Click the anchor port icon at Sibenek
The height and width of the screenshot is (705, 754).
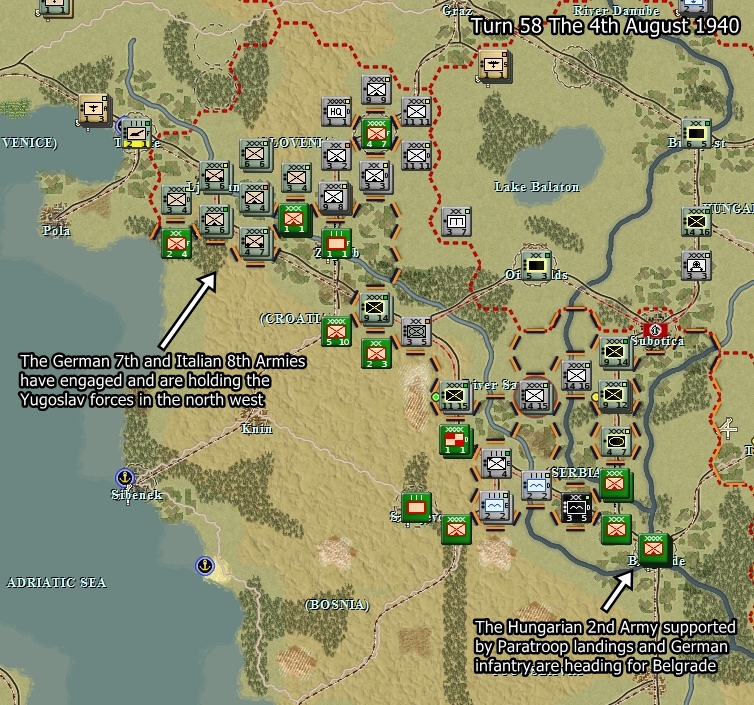pyautogui.click(x=125, y=478)
